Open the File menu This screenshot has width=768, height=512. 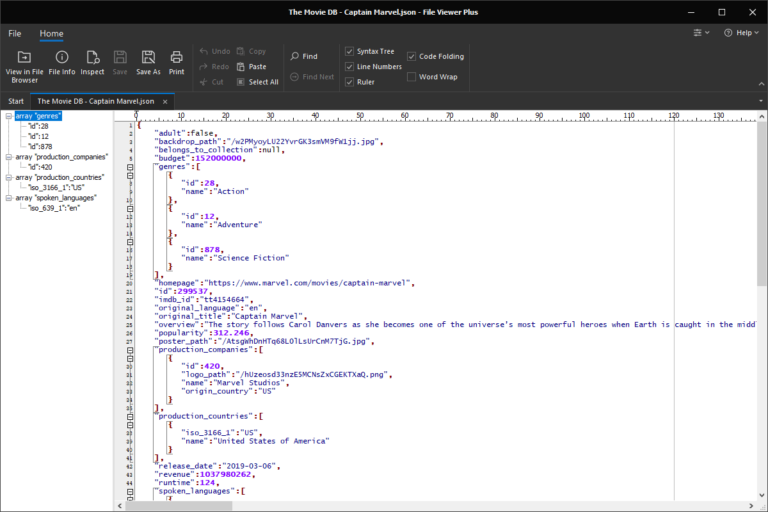click(x=15, y=33)
